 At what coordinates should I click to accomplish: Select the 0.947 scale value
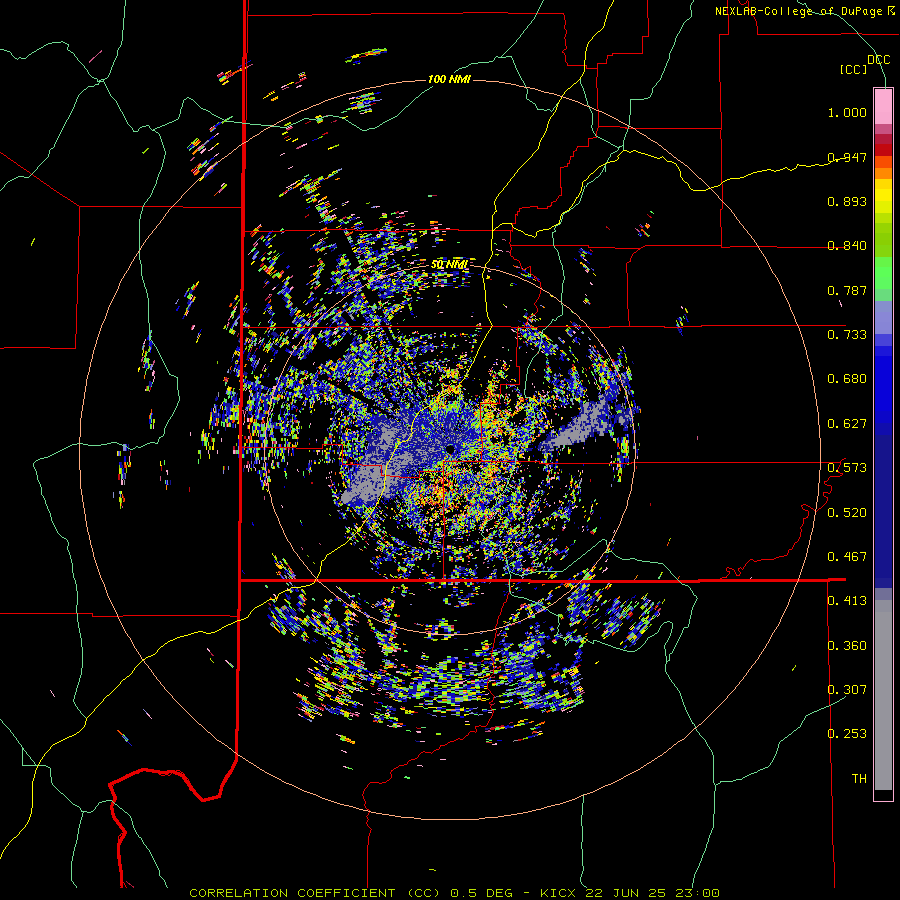(847, 157)
